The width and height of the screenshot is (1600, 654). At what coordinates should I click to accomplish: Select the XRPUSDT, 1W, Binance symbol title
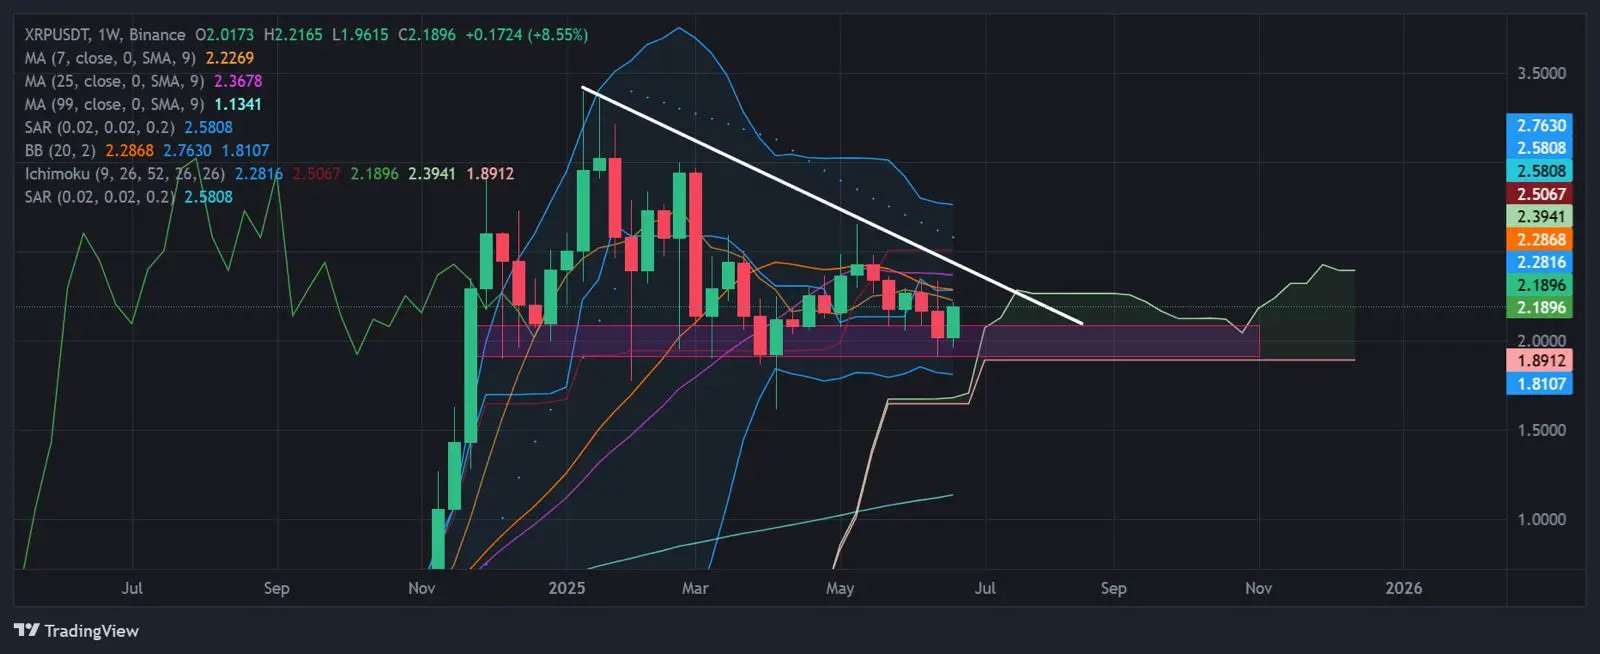pyautogui.click(x=105, y=35)
